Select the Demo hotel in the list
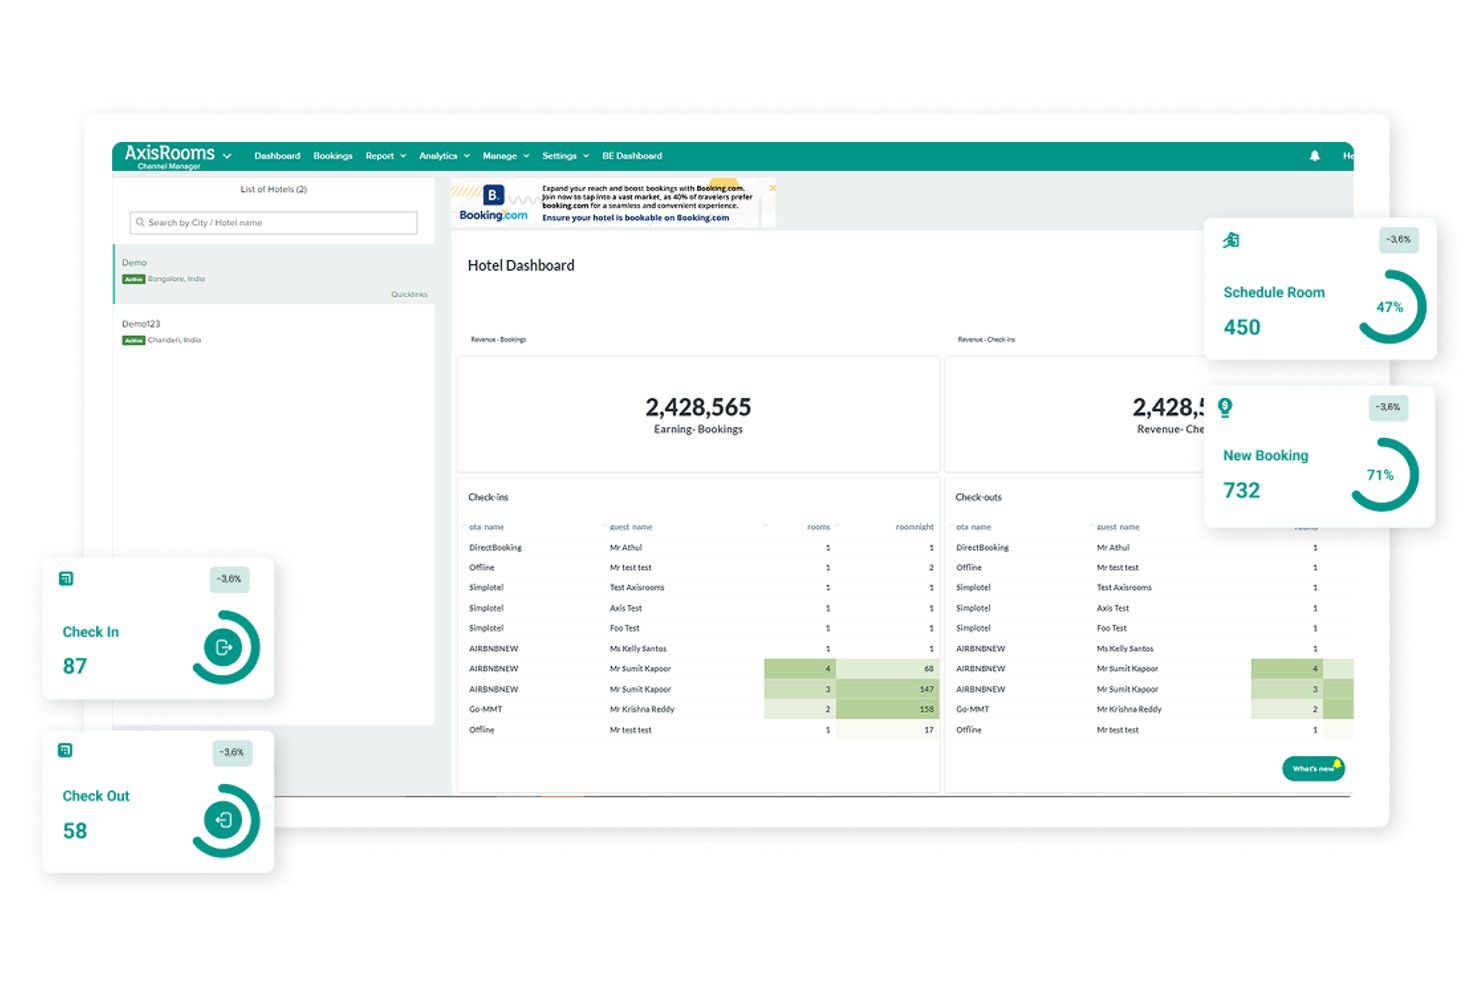This screenshot has height=987, width=1480. pyautogui.click(x=274, y=274)
